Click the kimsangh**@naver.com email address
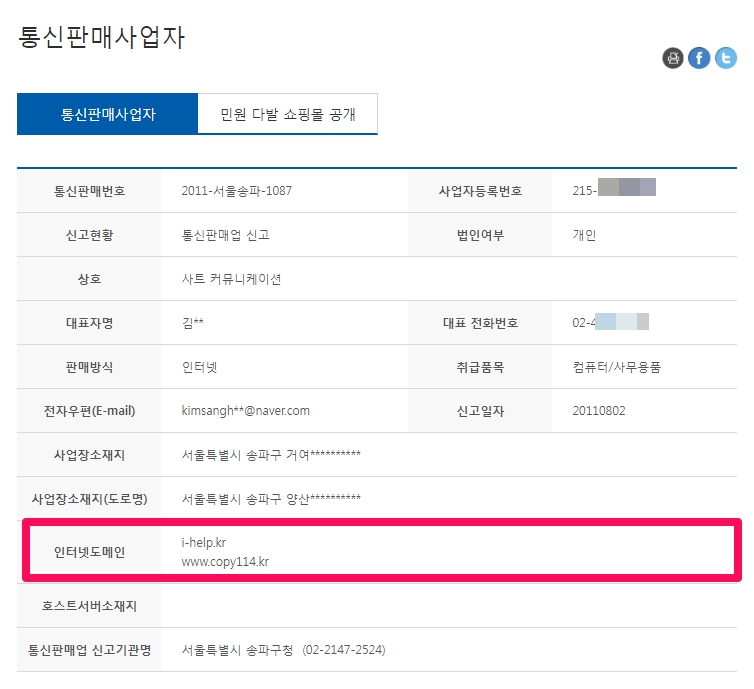Viewport: 754px width, 689px height. click(246, 410)
